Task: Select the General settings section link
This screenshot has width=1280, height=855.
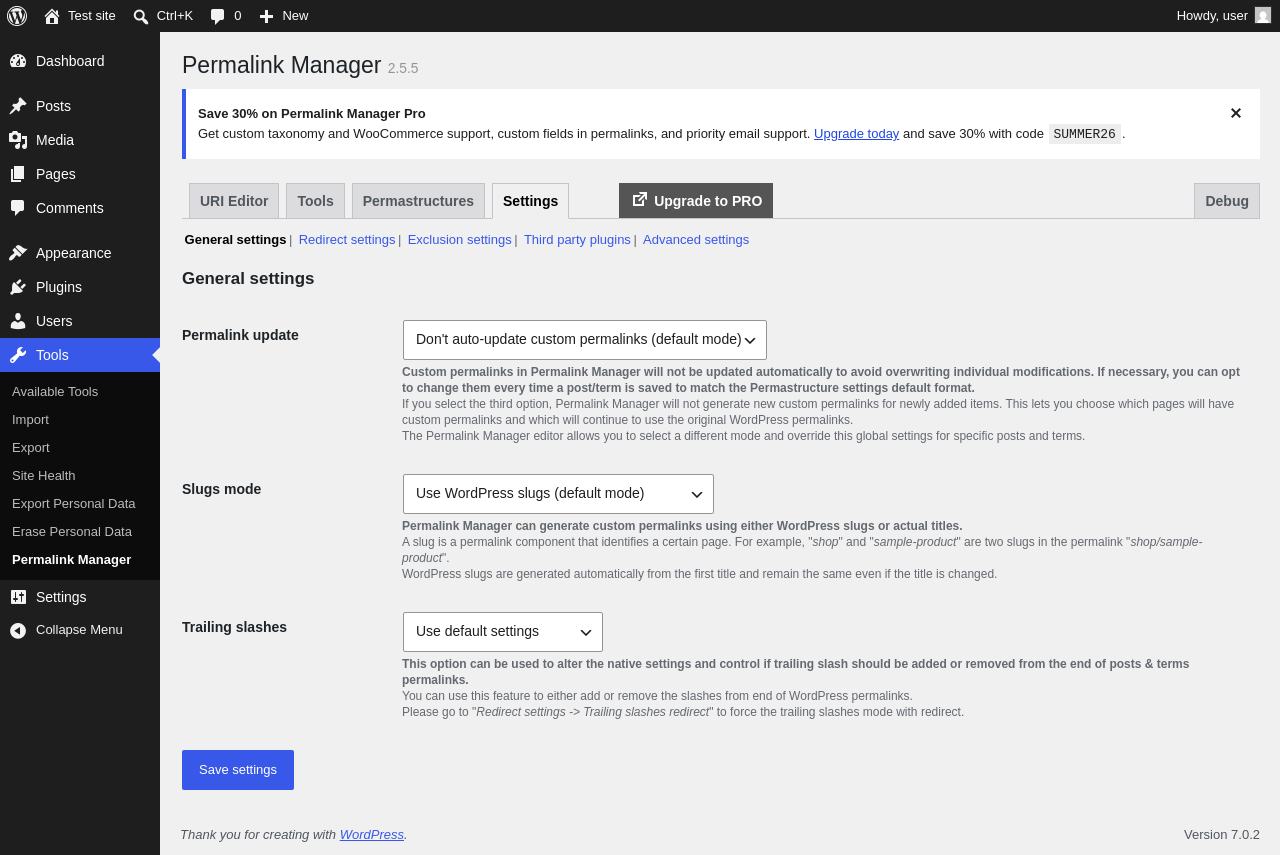Action: point(235,239)
